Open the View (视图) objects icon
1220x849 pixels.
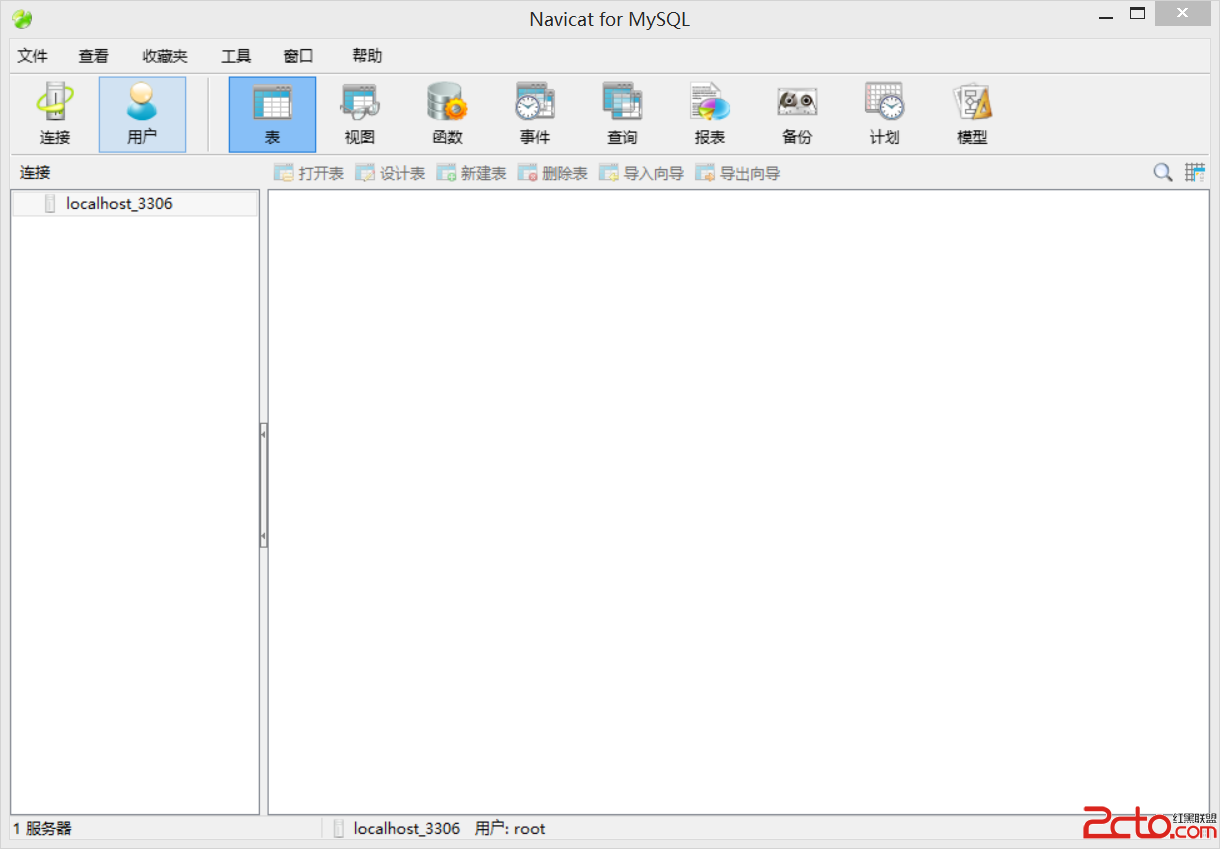click(x=359, y=114)
